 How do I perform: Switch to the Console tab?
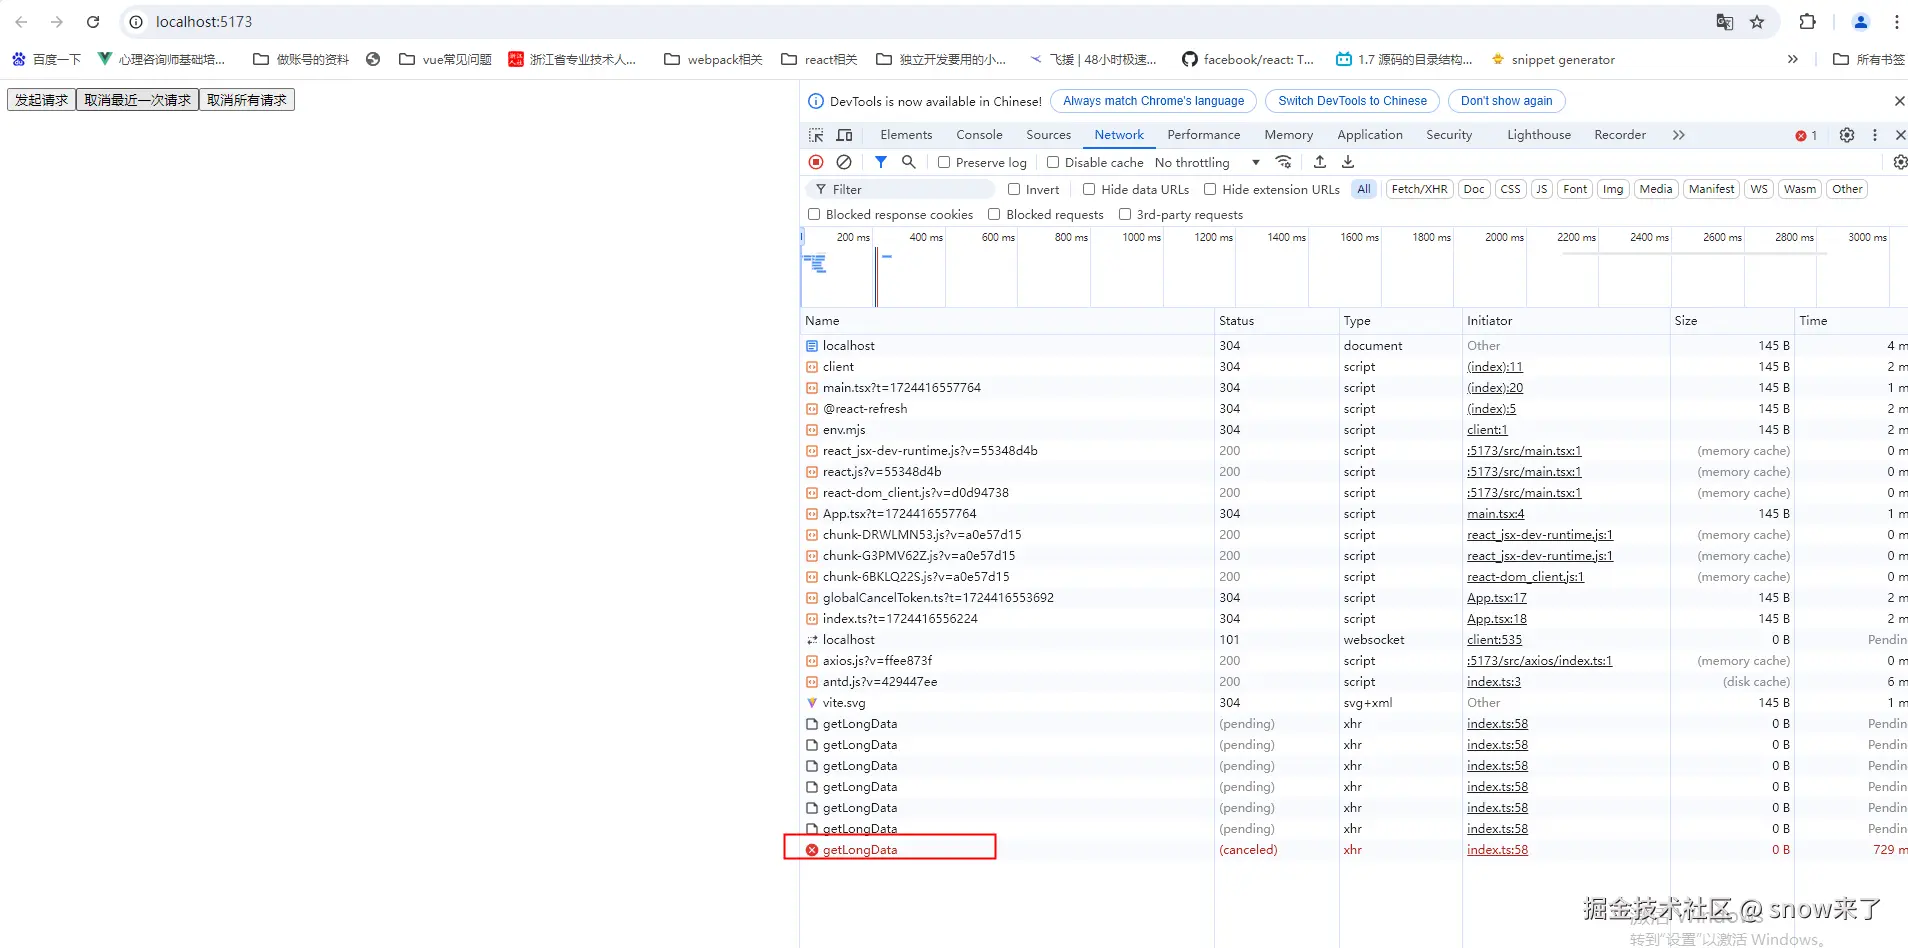(x=979, y=135)
